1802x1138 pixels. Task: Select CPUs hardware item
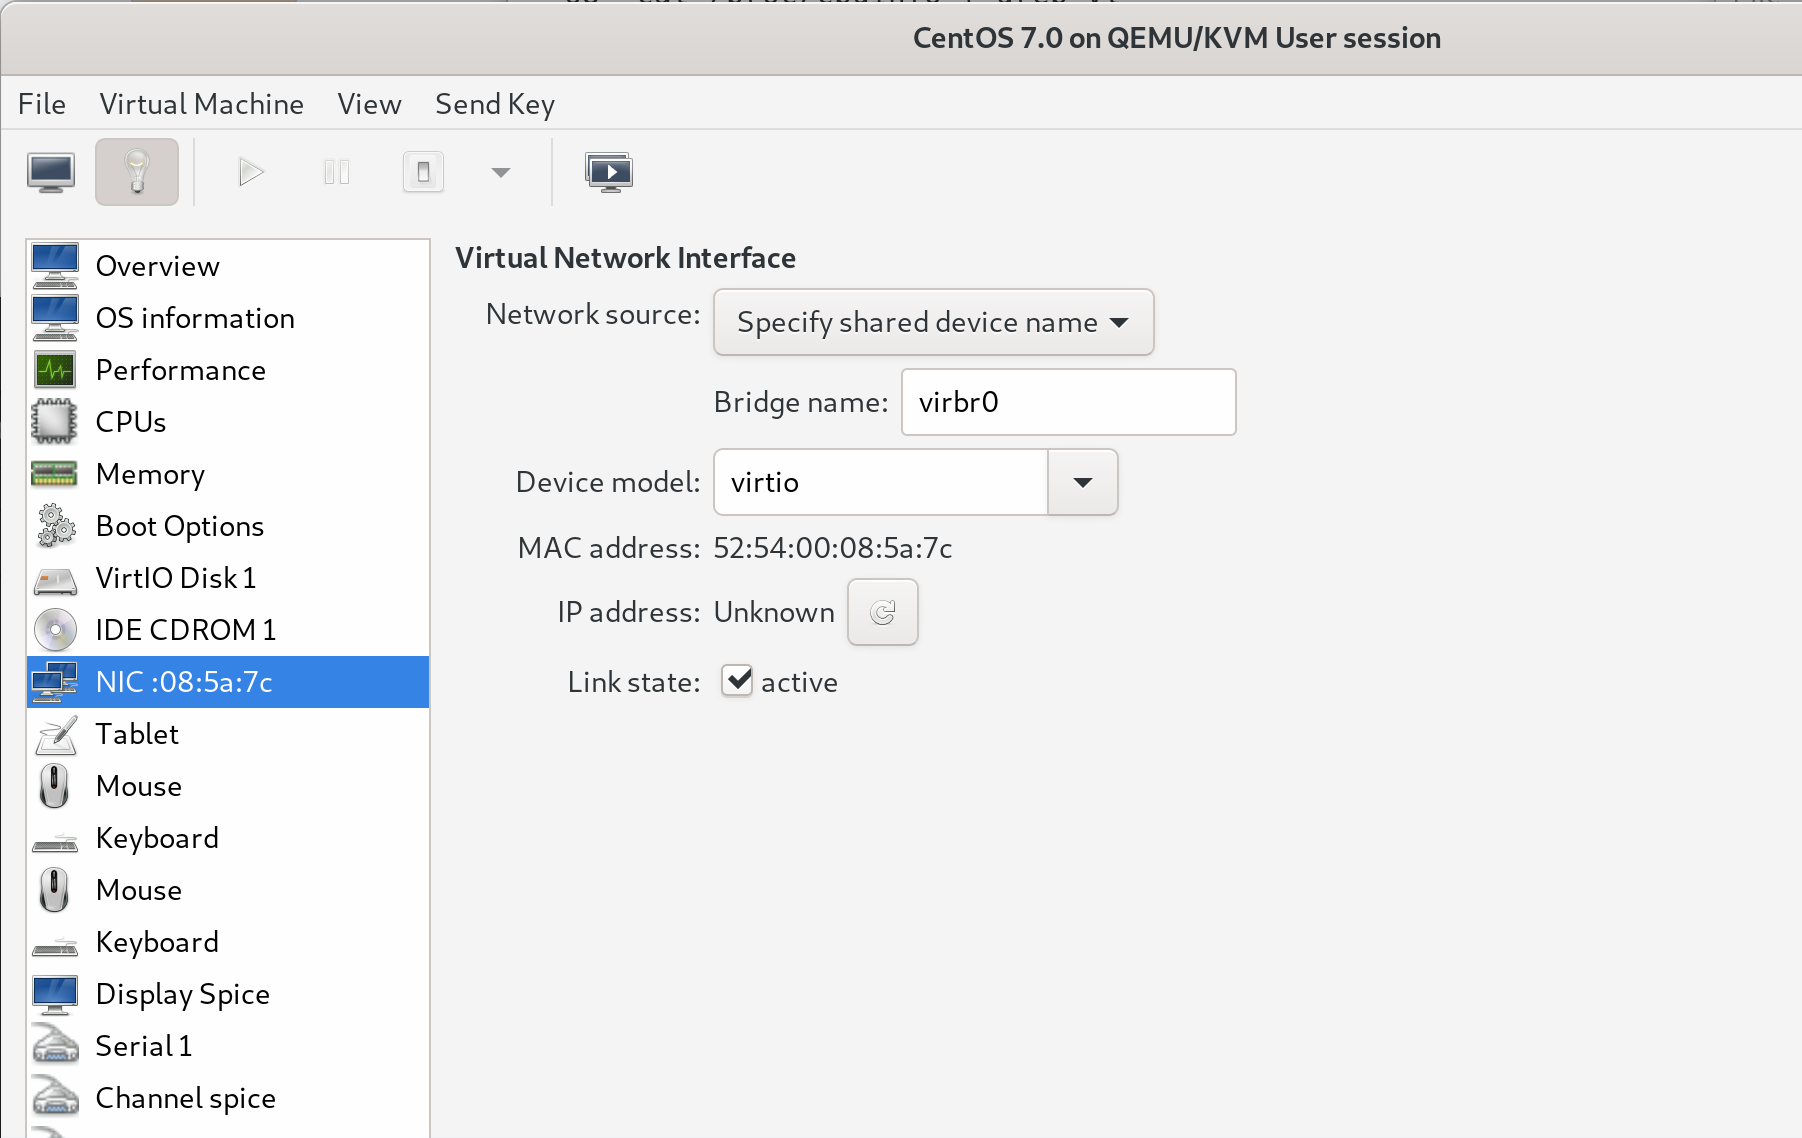(228, 422)
